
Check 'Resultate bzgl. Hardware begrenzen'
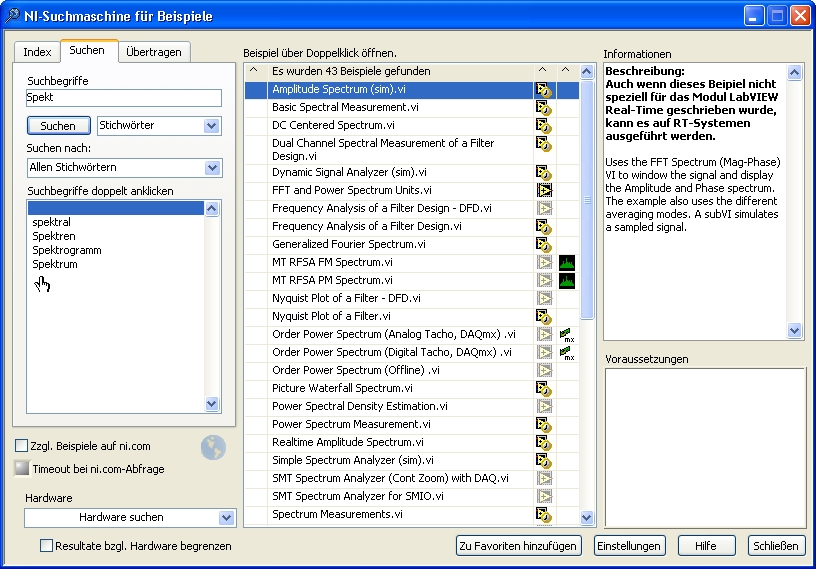[46, 546]
